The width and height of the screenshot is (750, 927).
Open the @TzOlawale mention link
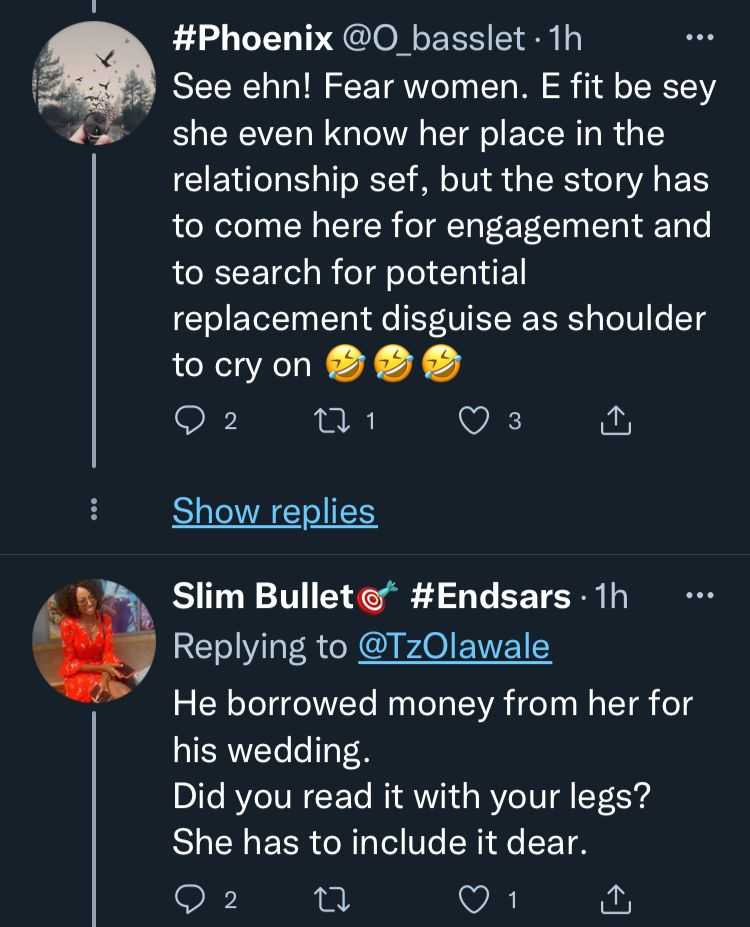tap(454, 647)
